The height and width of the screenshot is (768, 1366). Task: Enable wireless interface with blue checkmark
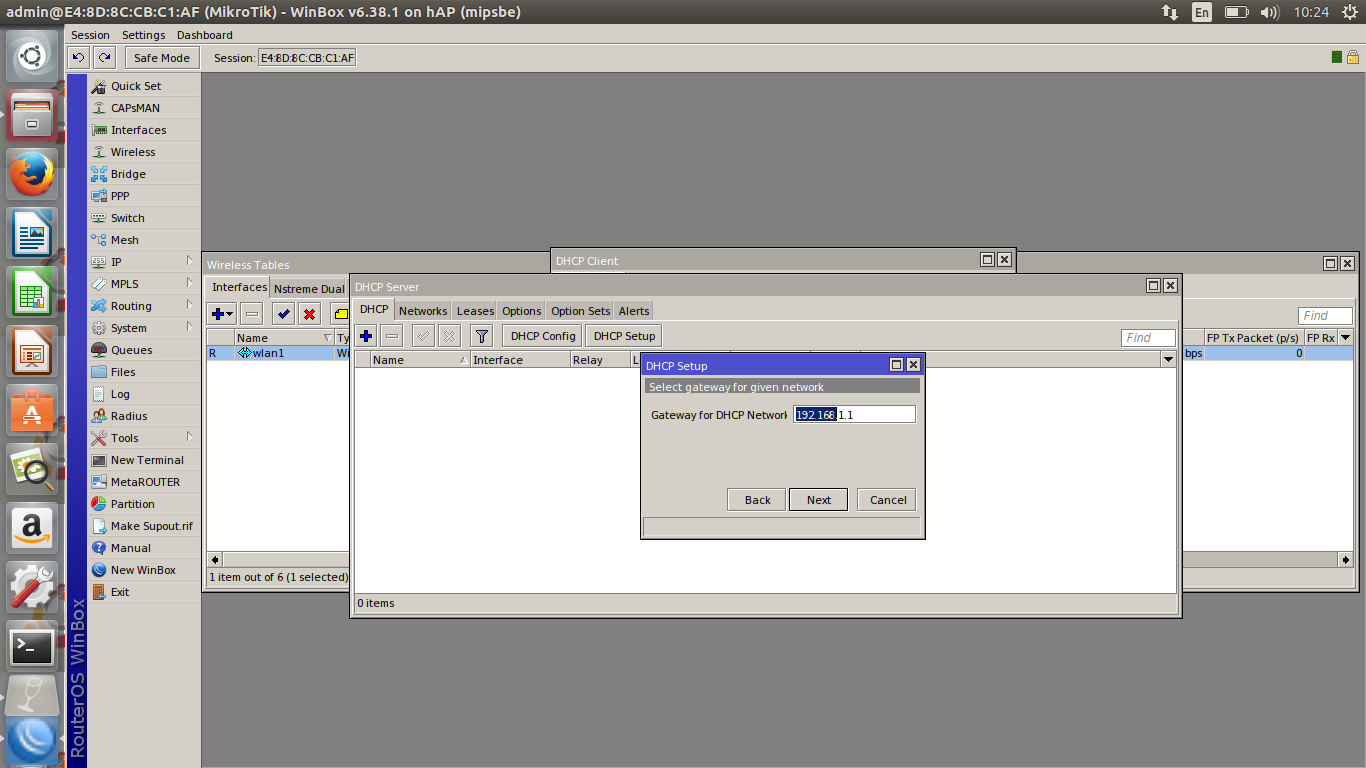(x=284, y=314)
